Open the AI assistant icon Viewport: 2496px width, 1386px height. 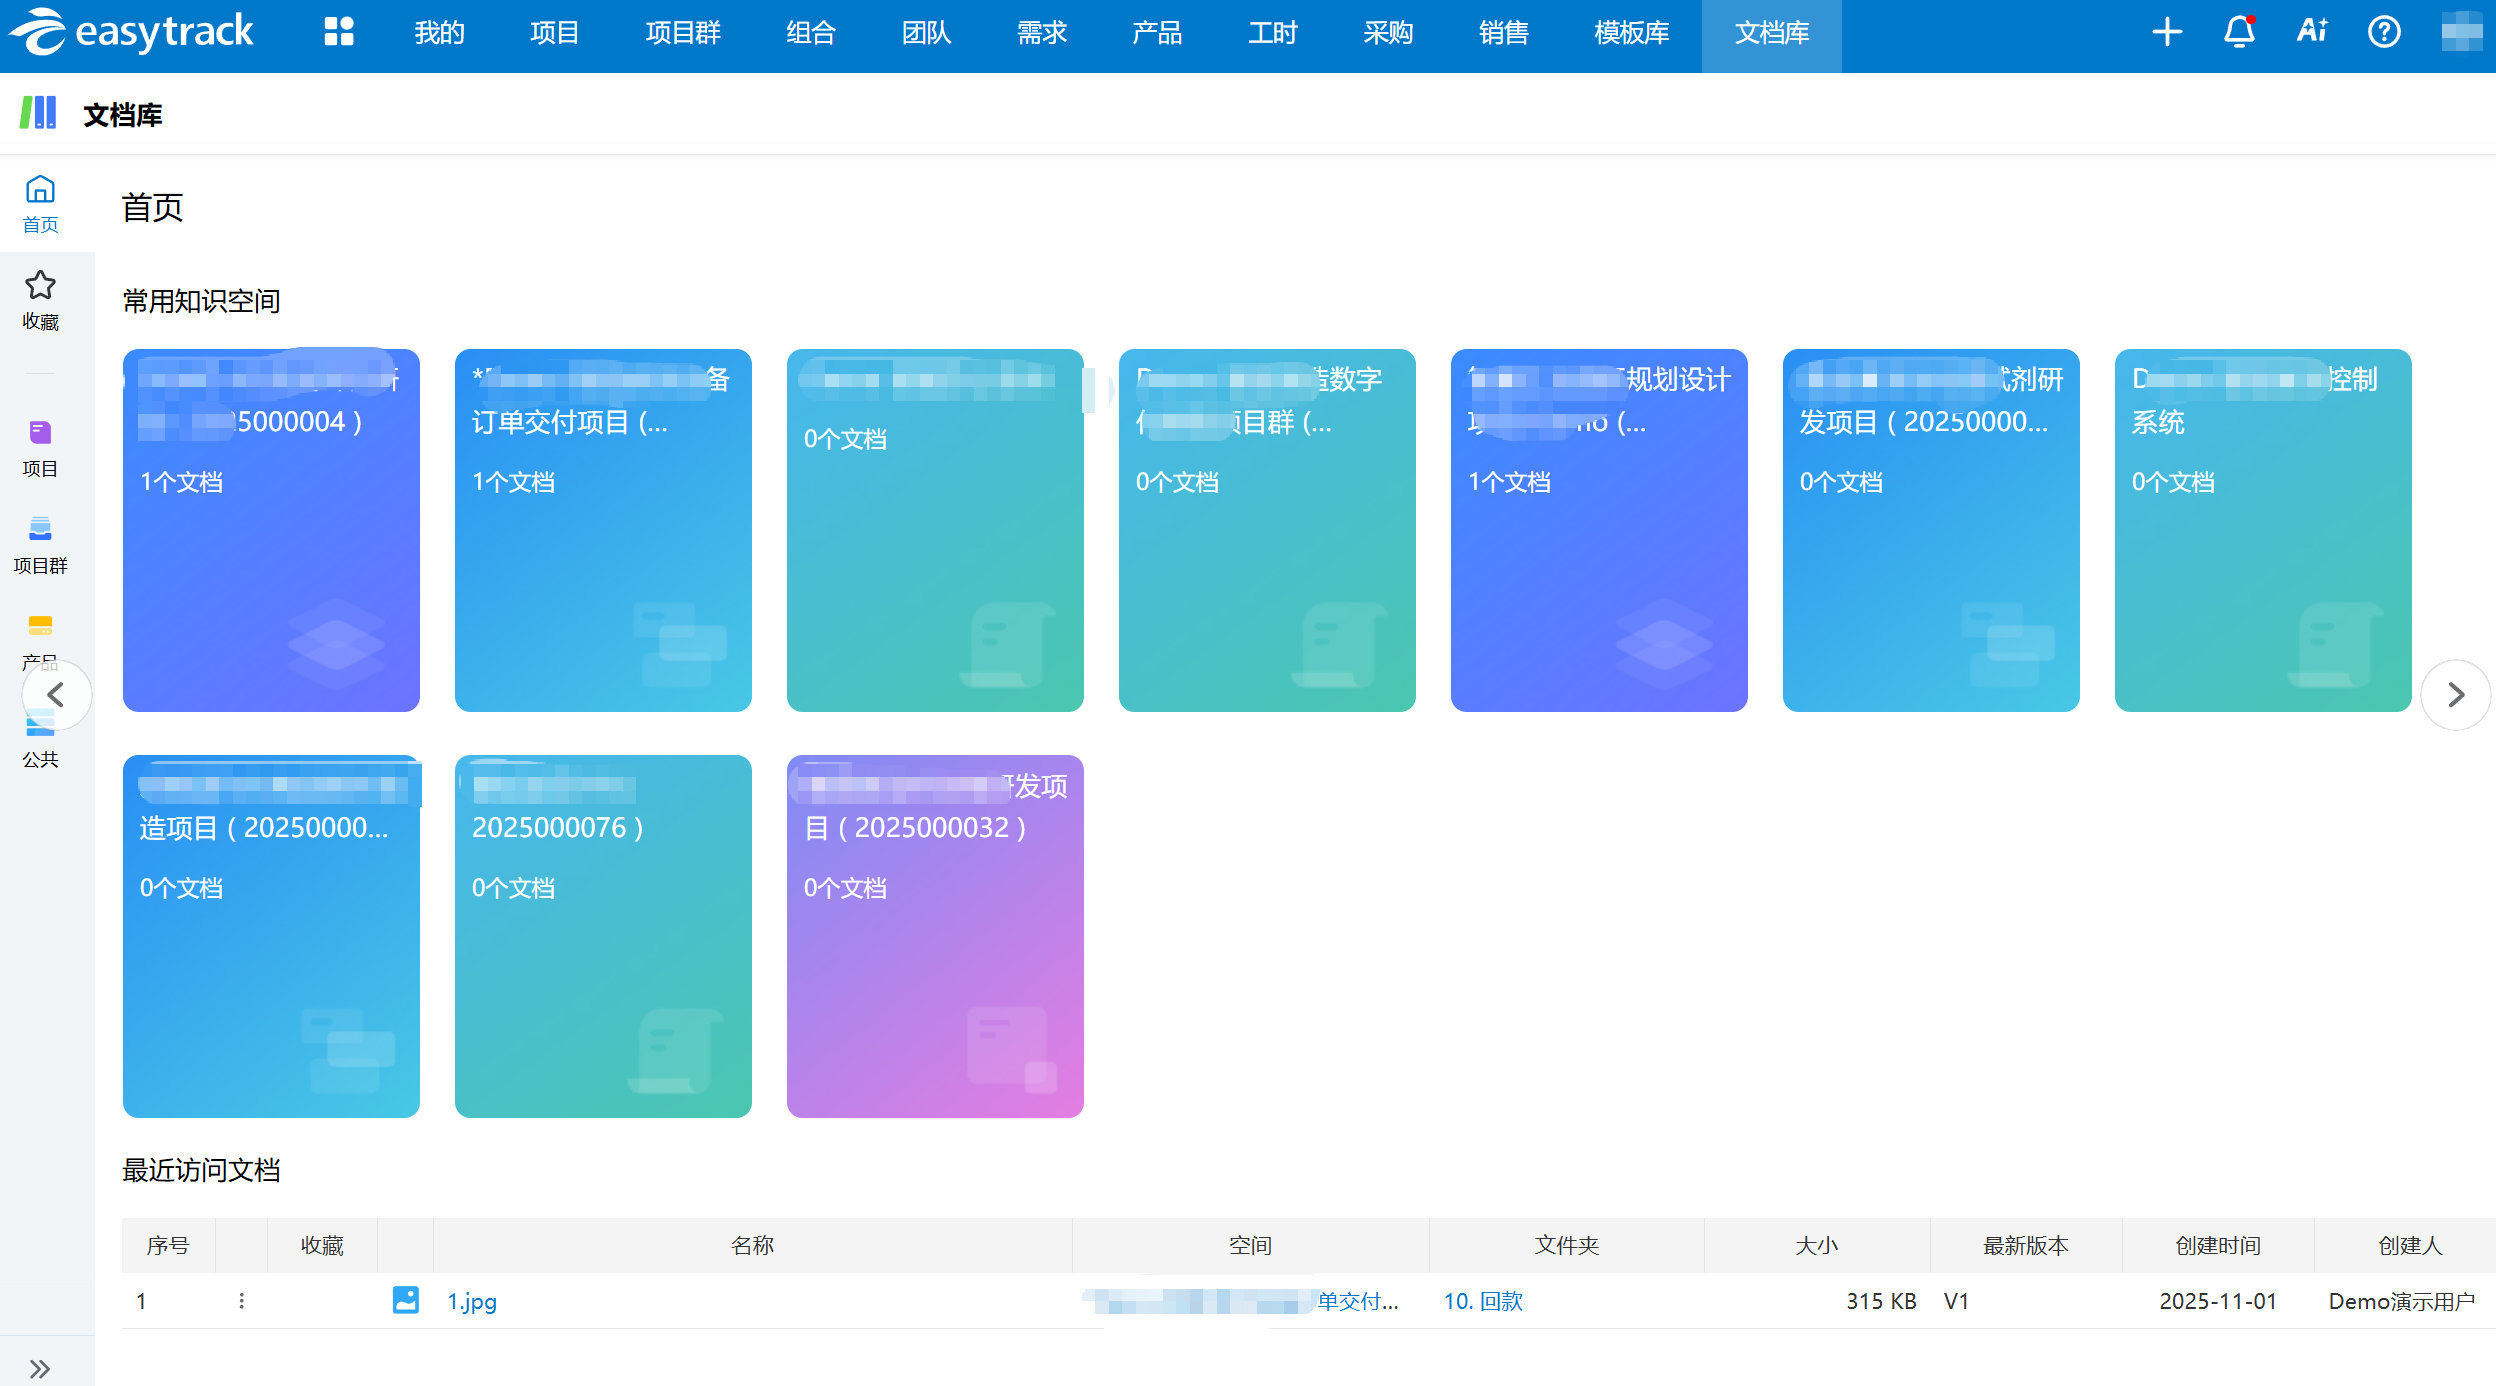(x=2312, y=32)
